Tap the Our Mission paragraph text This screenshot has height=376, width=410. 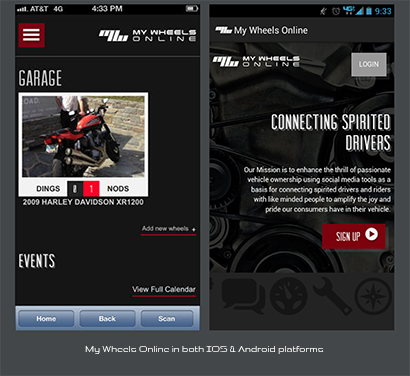tap(317, 189)
